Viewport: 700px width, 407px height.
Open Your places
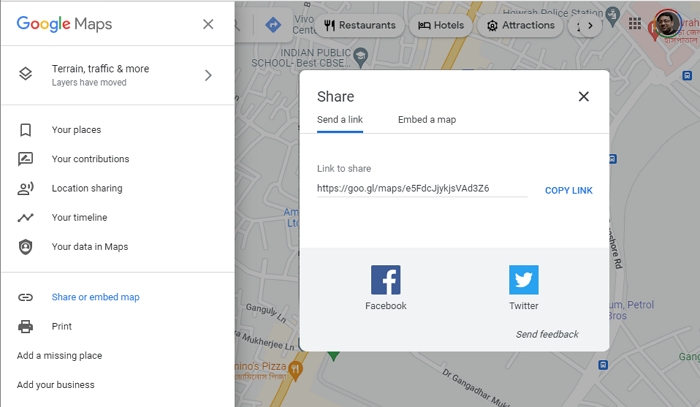(76, 130)
